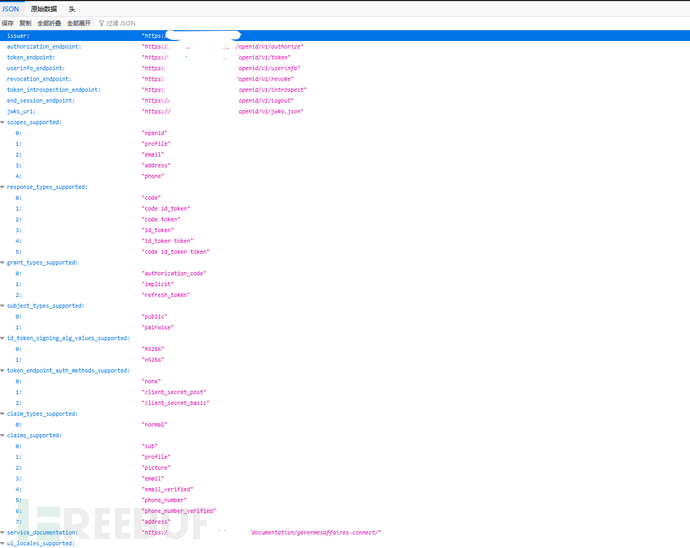Viewport: 690px width, 548px height.
Task: Click the 保存 save button
Action: pos(8,23)
